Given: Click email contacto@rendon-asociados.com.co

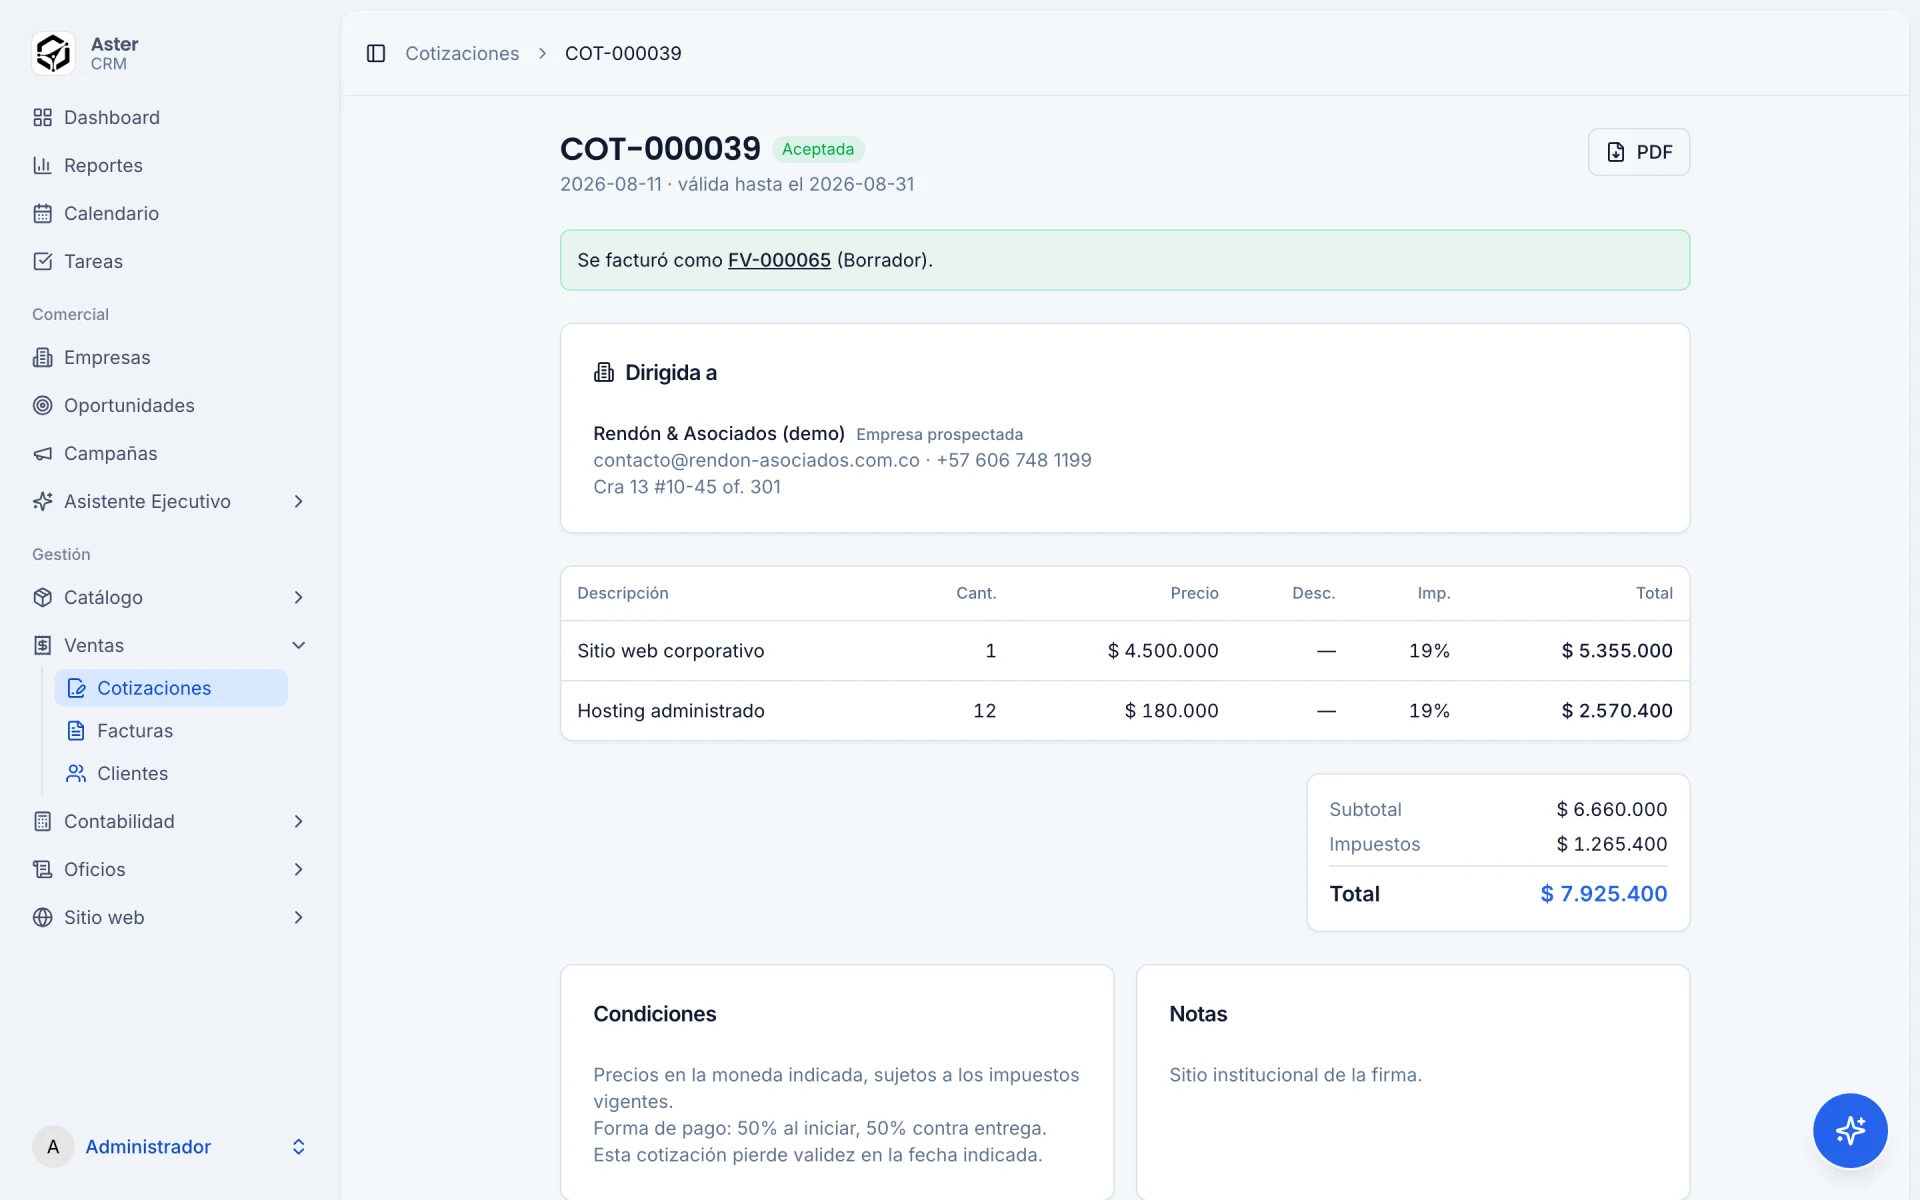Looking at the screenshot, I should [x=756, y=460].
